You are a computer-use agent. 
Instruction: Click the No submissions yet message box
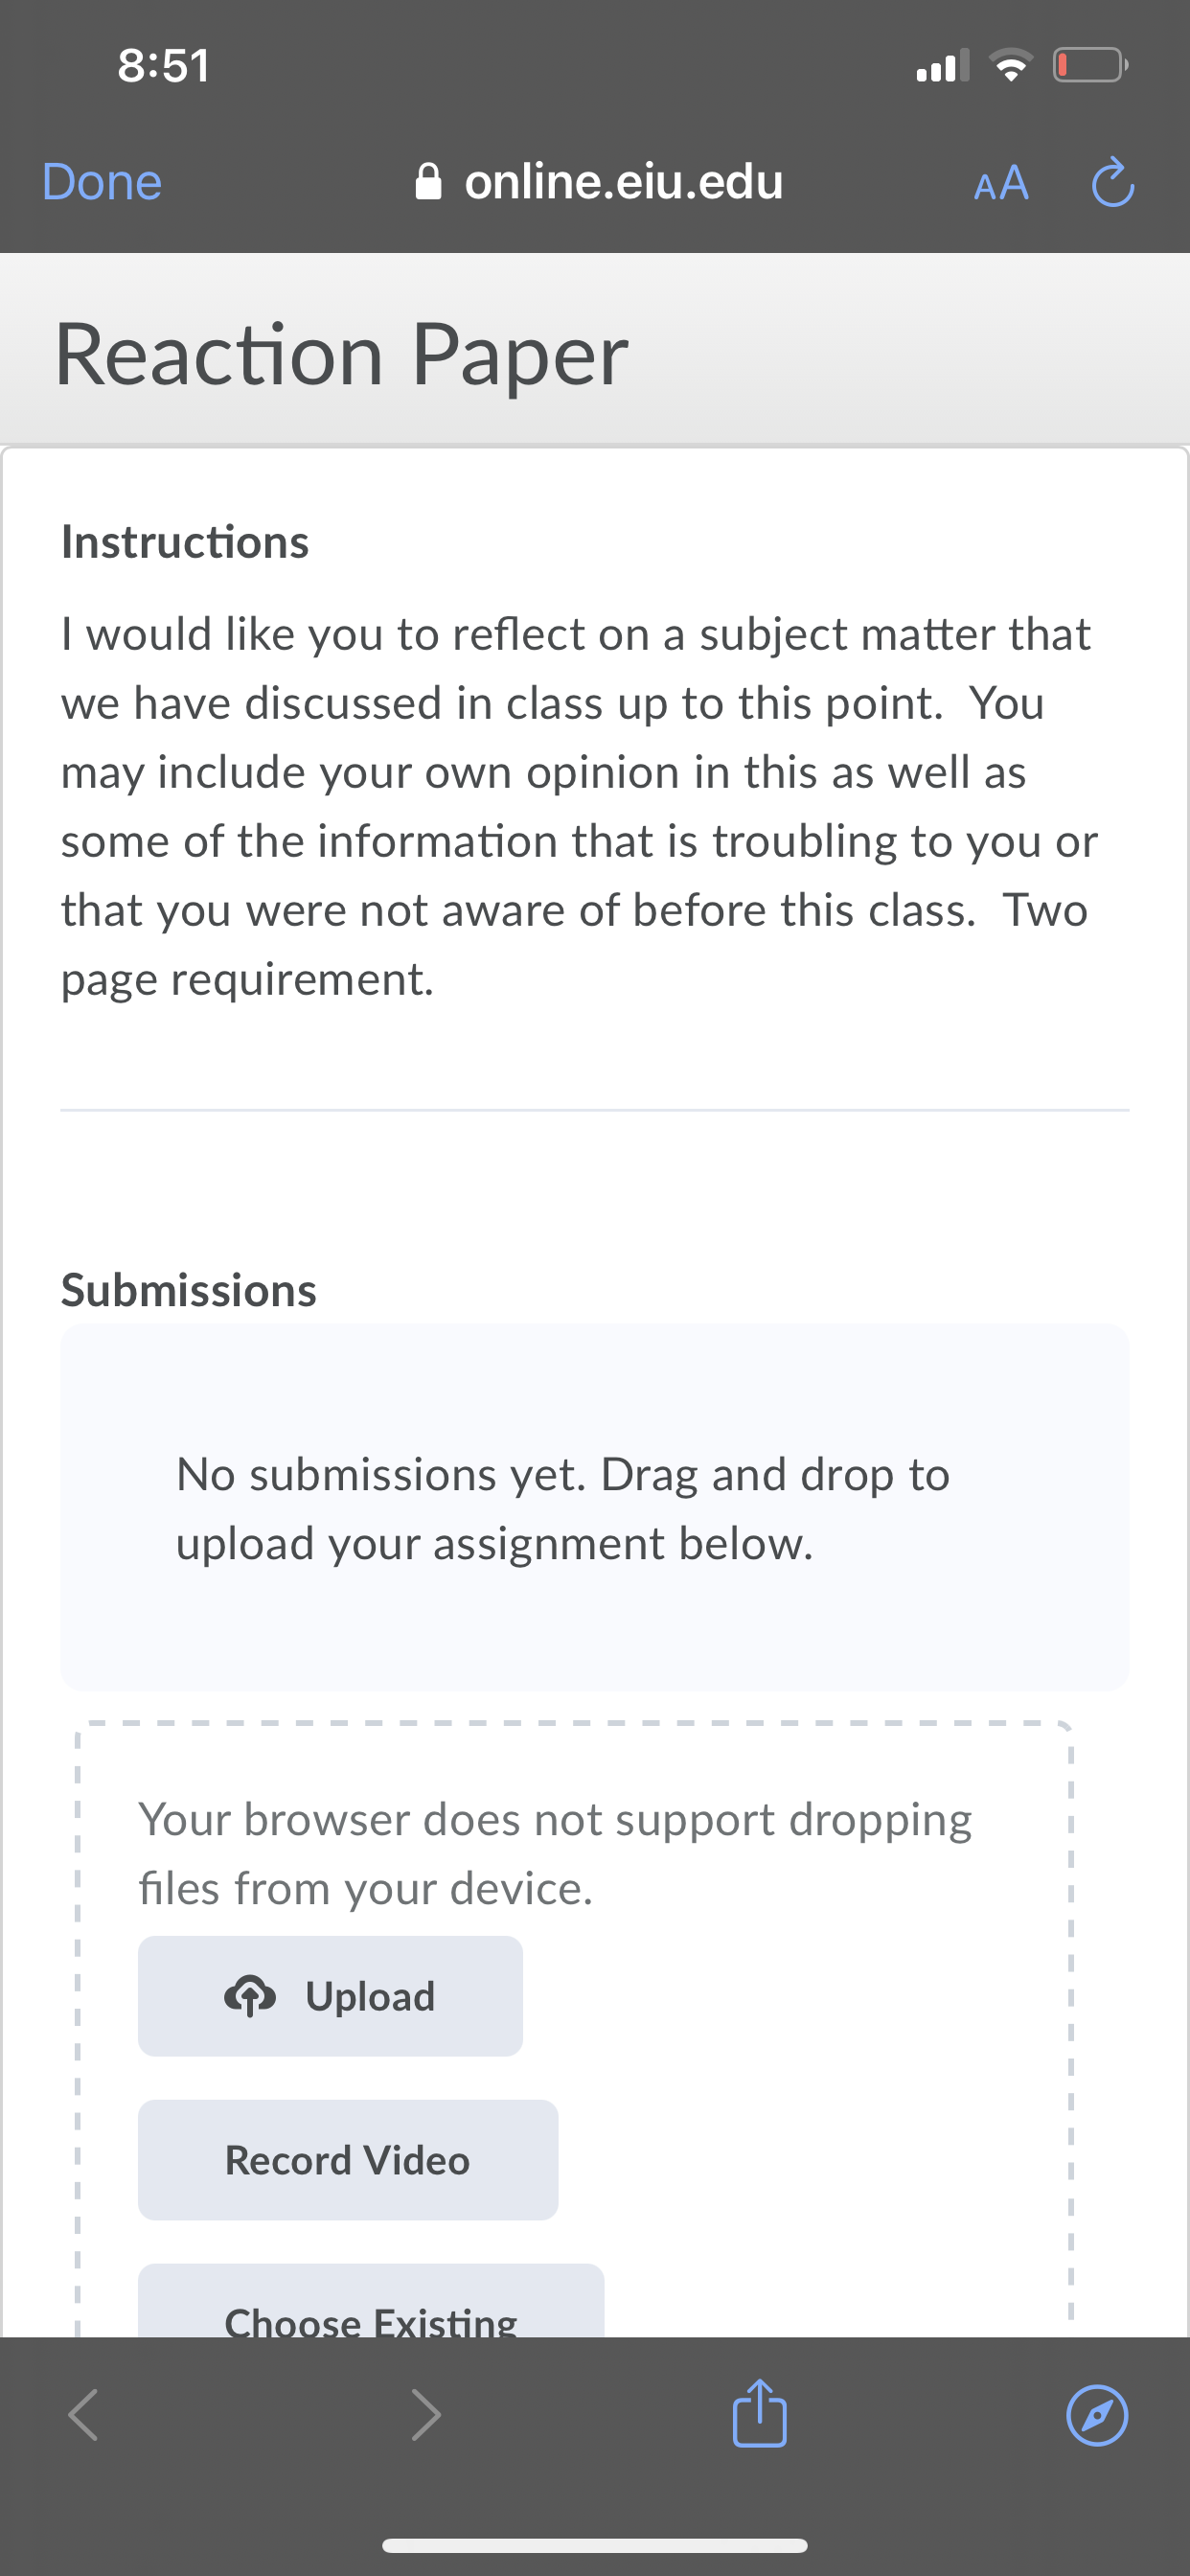tap(595, 1508)
